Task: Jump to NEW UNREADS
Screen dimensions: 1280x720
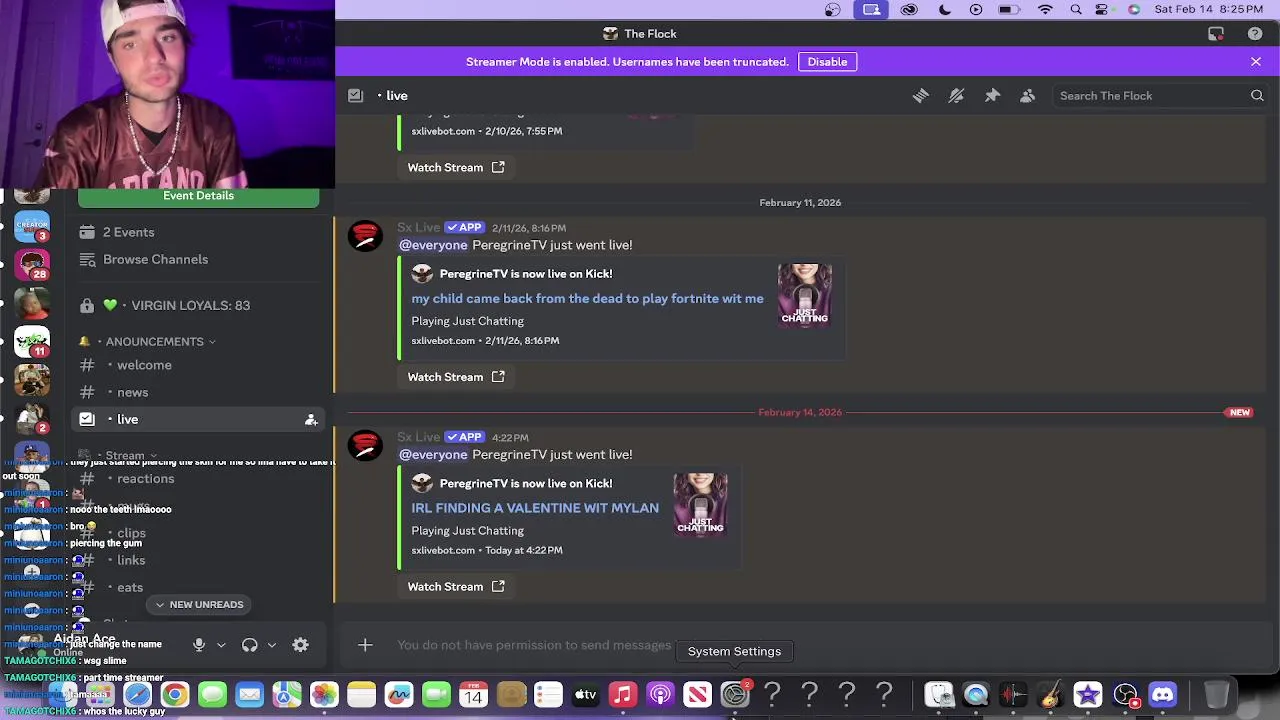Action: (x=198, y=605)
